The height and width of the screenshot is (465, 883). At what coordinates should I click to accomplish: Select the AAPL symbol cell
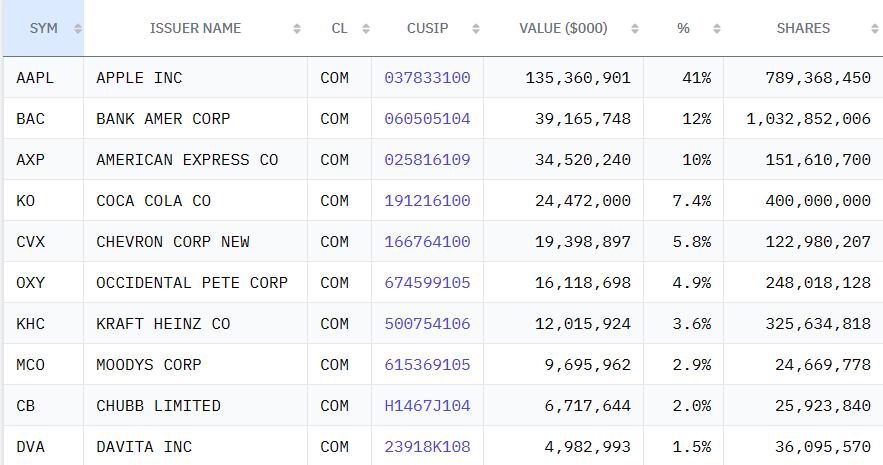point(44,78)
